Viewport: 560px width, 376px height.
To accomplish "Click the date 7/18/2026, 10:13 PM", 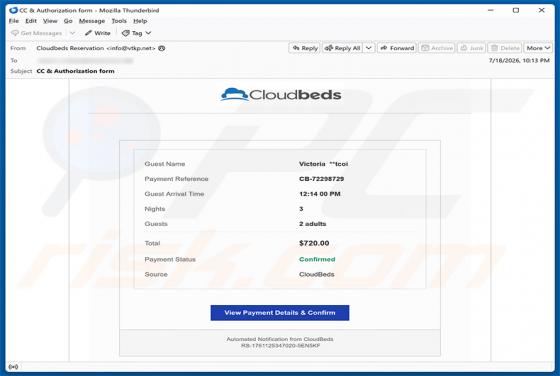I will 519,60.
